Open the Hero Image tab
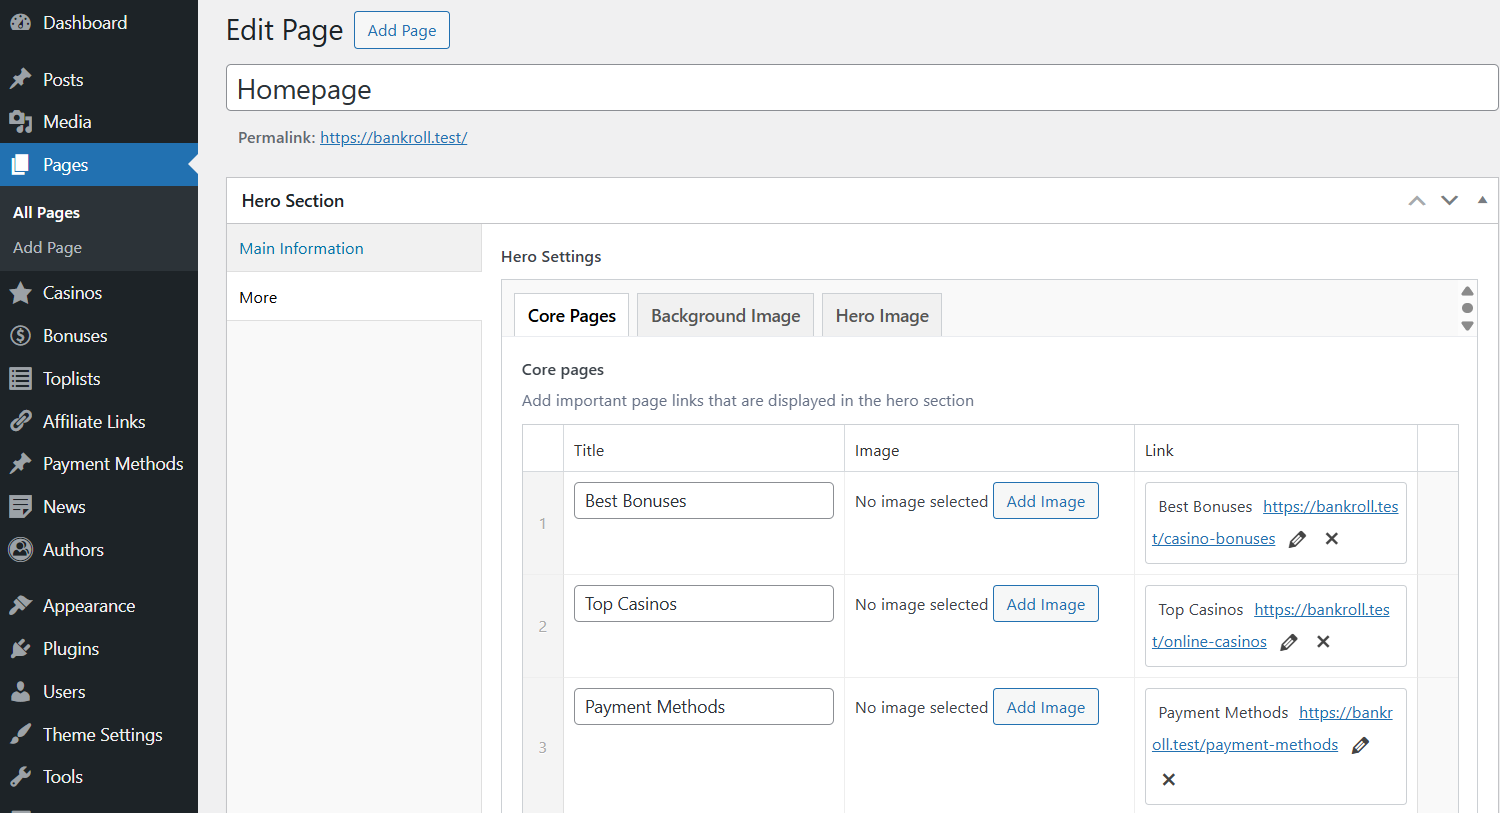1500x813 pixels. coord(881,315)
